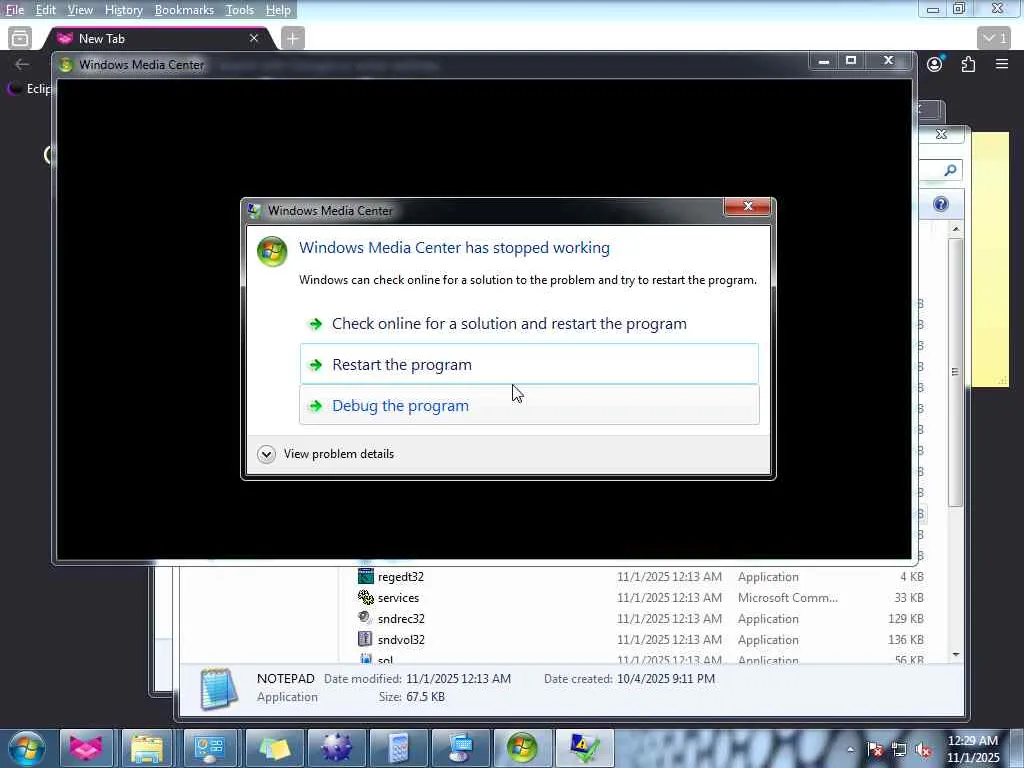Select the 'New Tab' browser tab
This screenshot has height=768, width=1024.
(157, 39)
